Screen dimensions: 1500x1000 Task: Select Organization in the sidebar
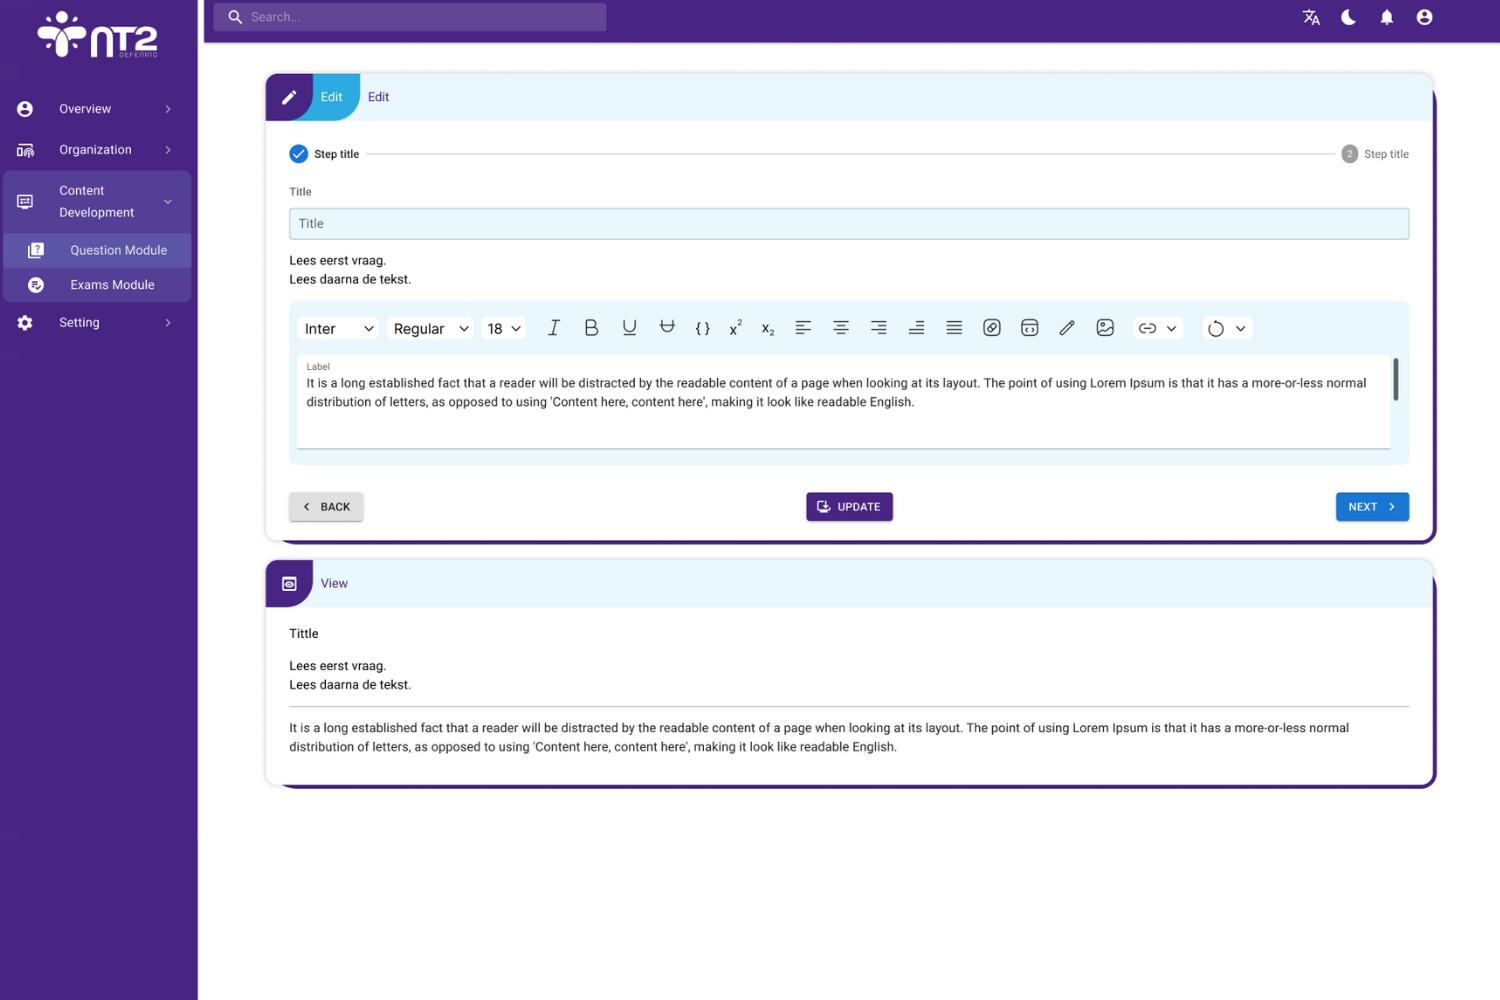pos(97,150)
